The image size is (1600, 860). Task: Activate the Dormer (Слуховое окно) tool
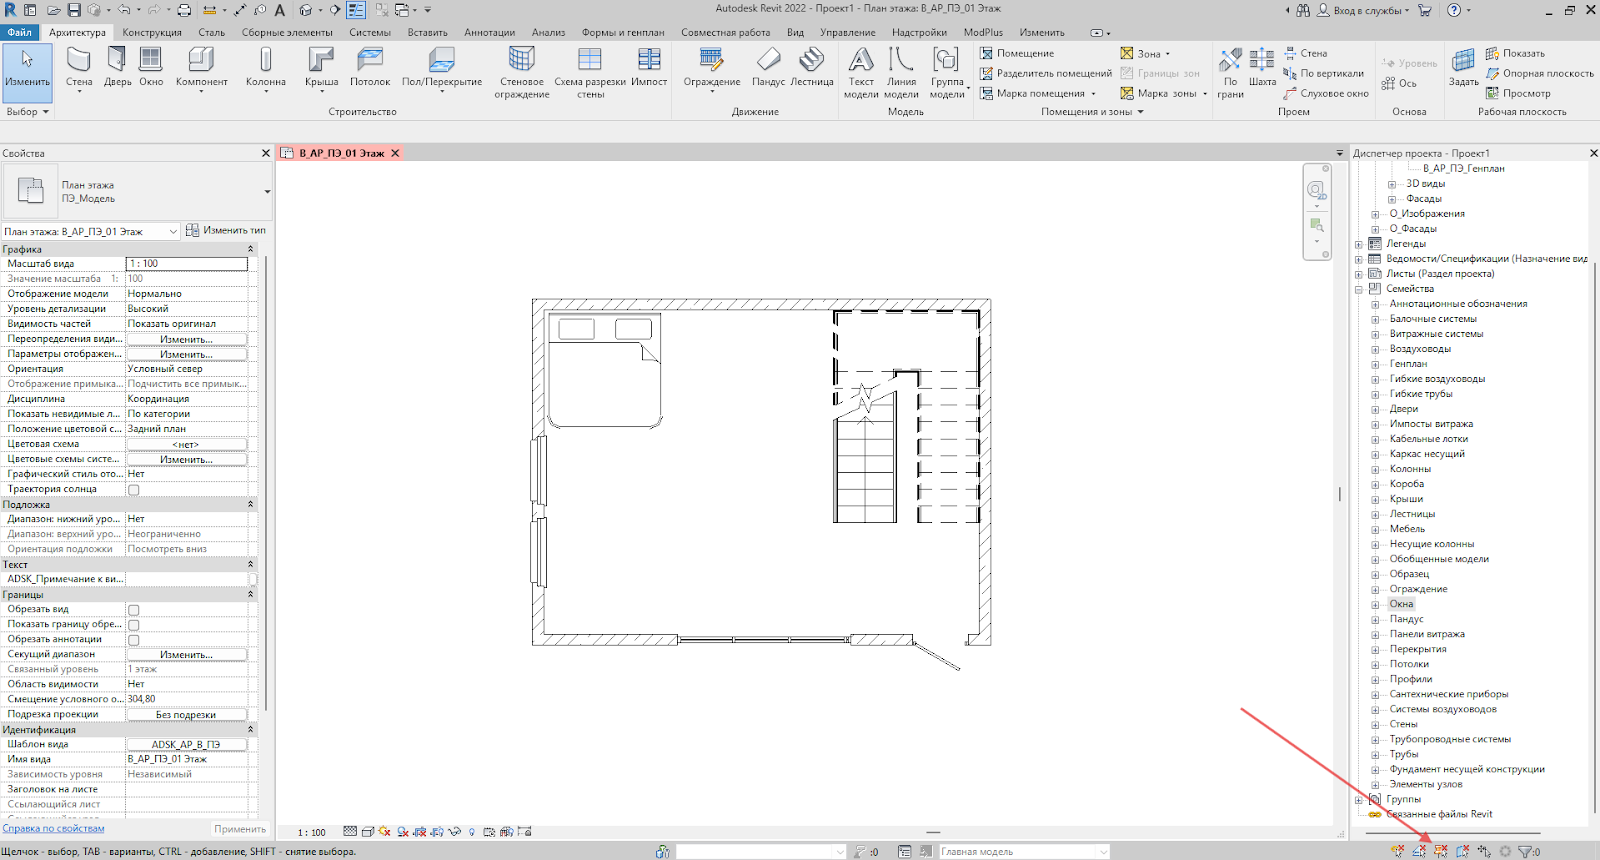click(x=1326, y=93)
